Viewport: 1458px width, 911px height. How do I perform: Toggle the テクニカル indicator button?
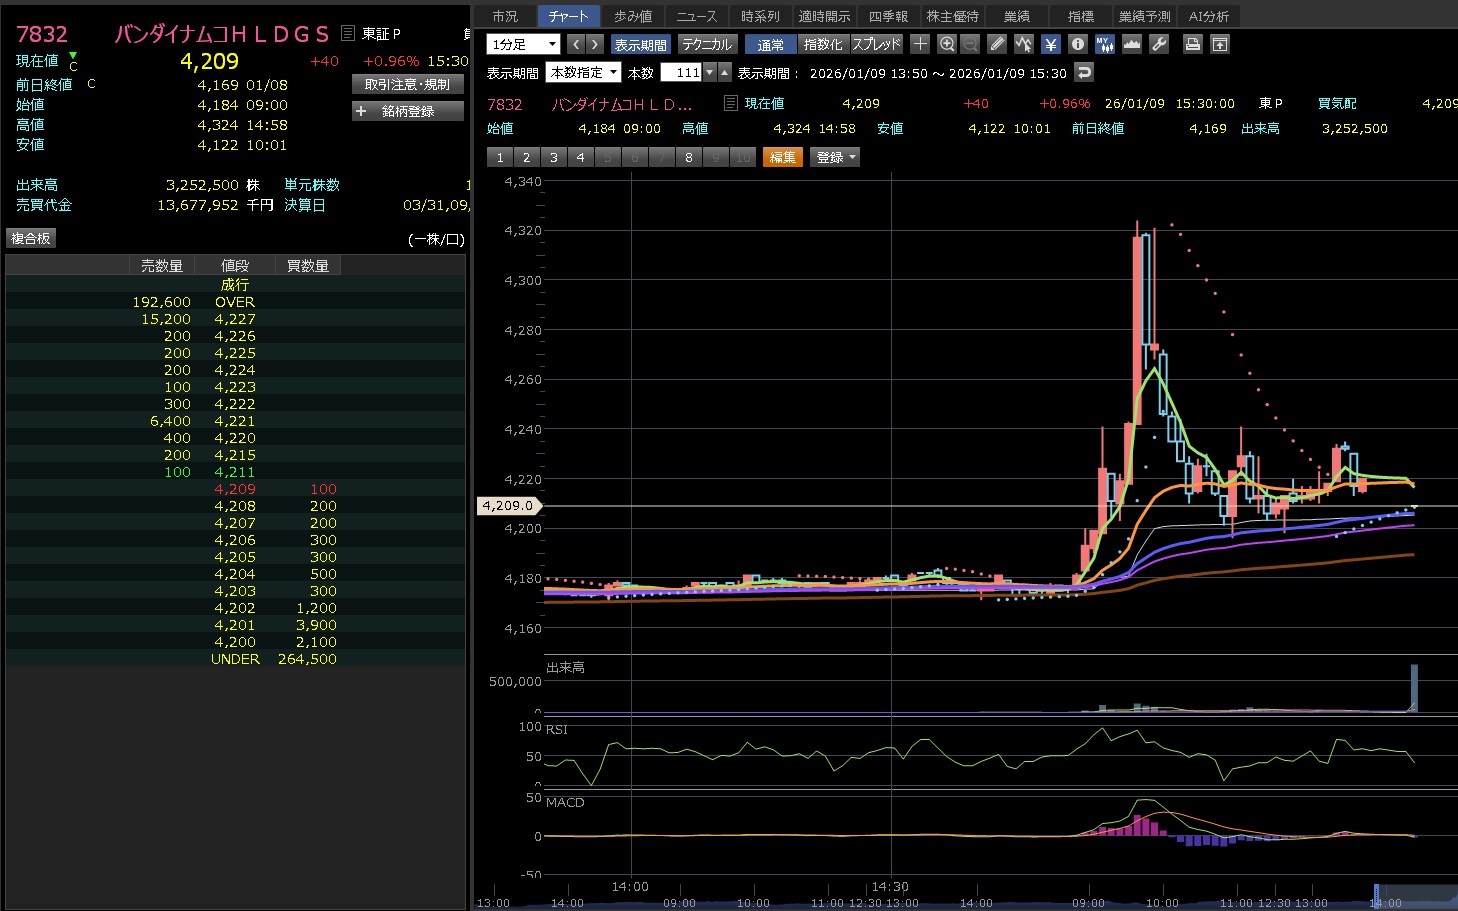(707, 44)
